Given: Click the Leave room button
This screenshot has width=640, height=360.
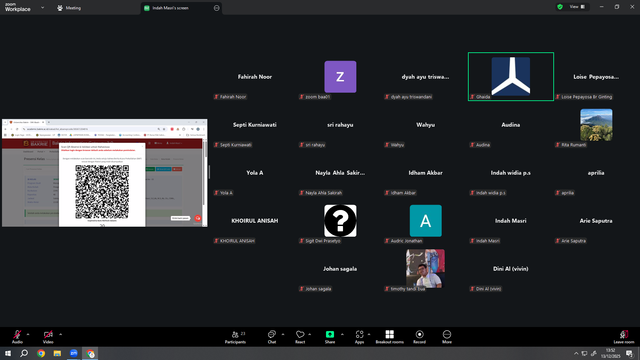Looking at the screenshot, I should coord(624,337).
